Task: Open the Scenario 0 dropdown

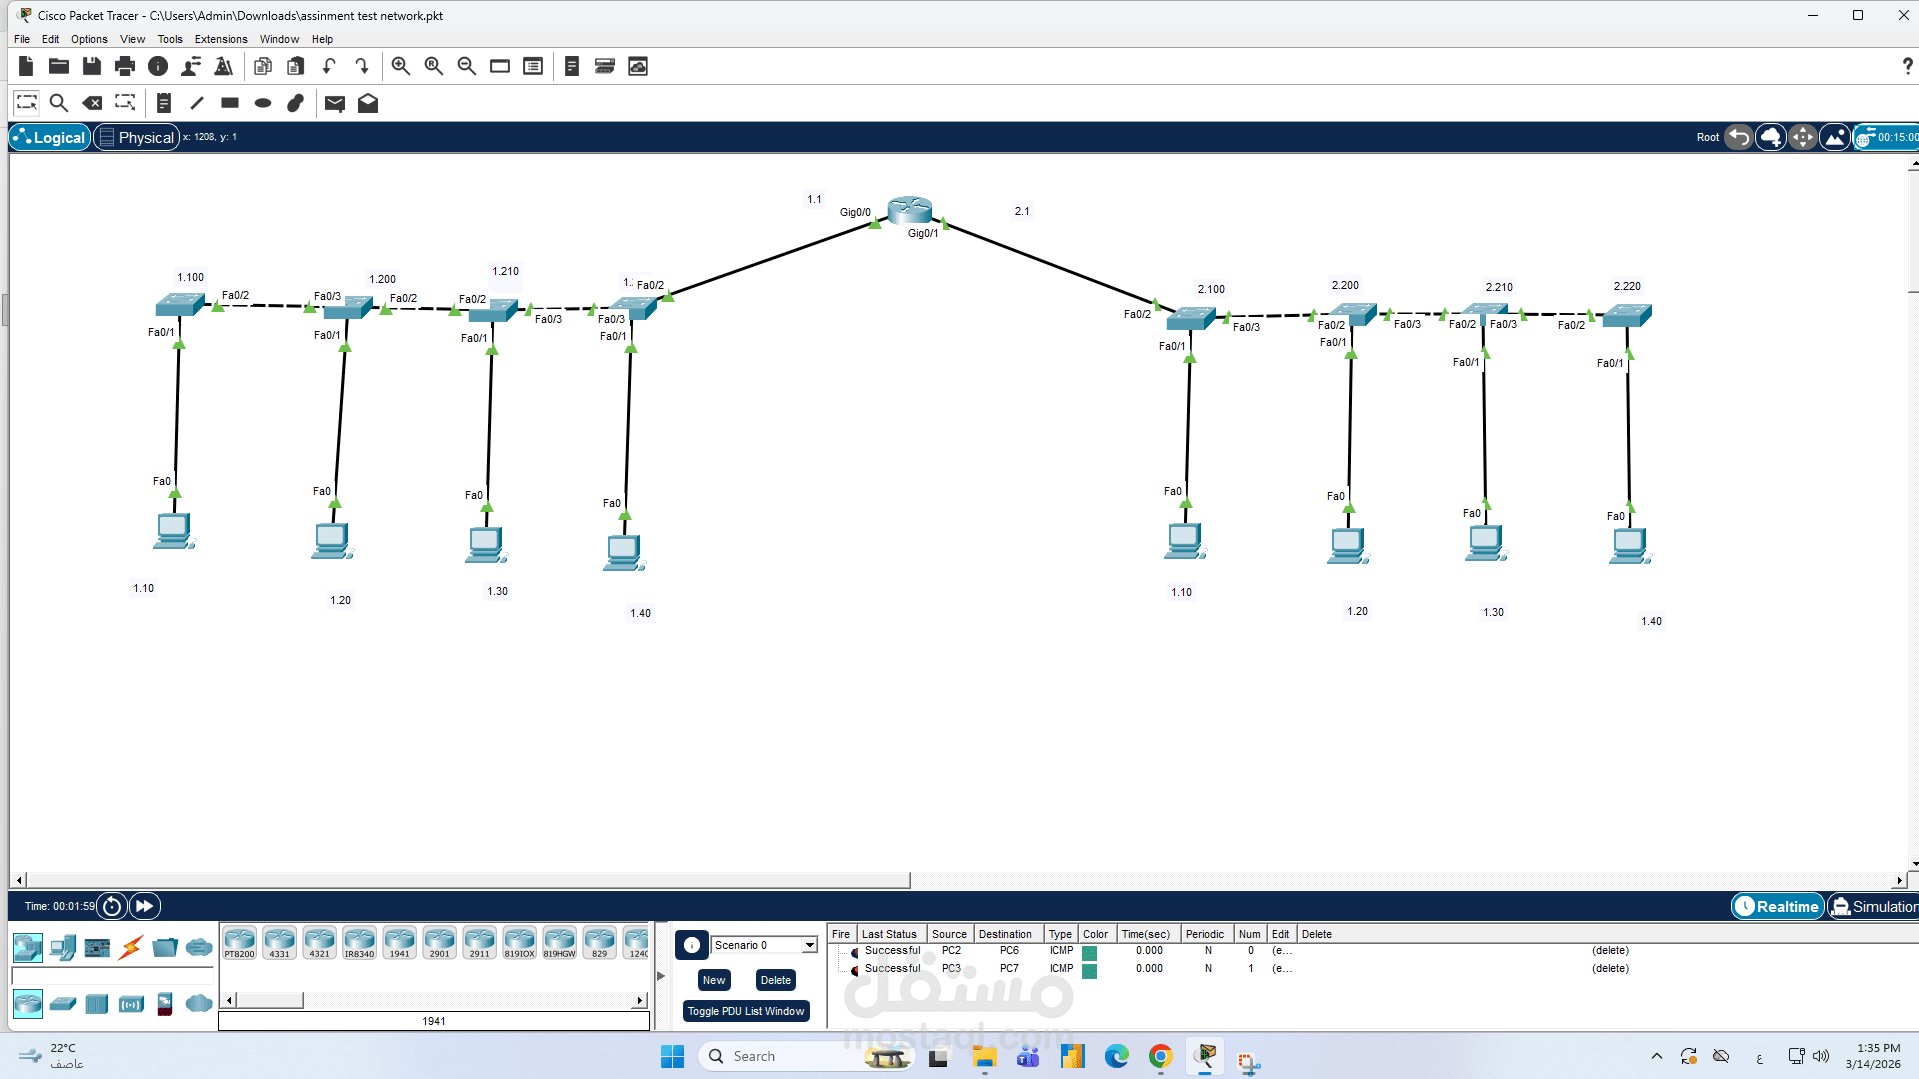Action: (808, 945)
